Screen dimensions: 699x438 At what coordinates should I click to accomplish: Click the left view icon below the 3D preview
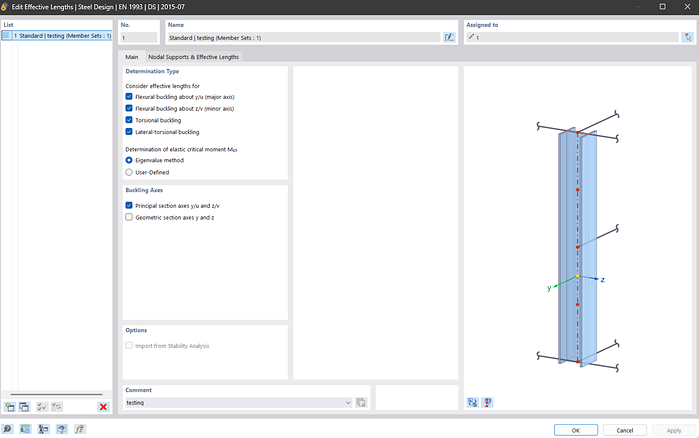473,402
